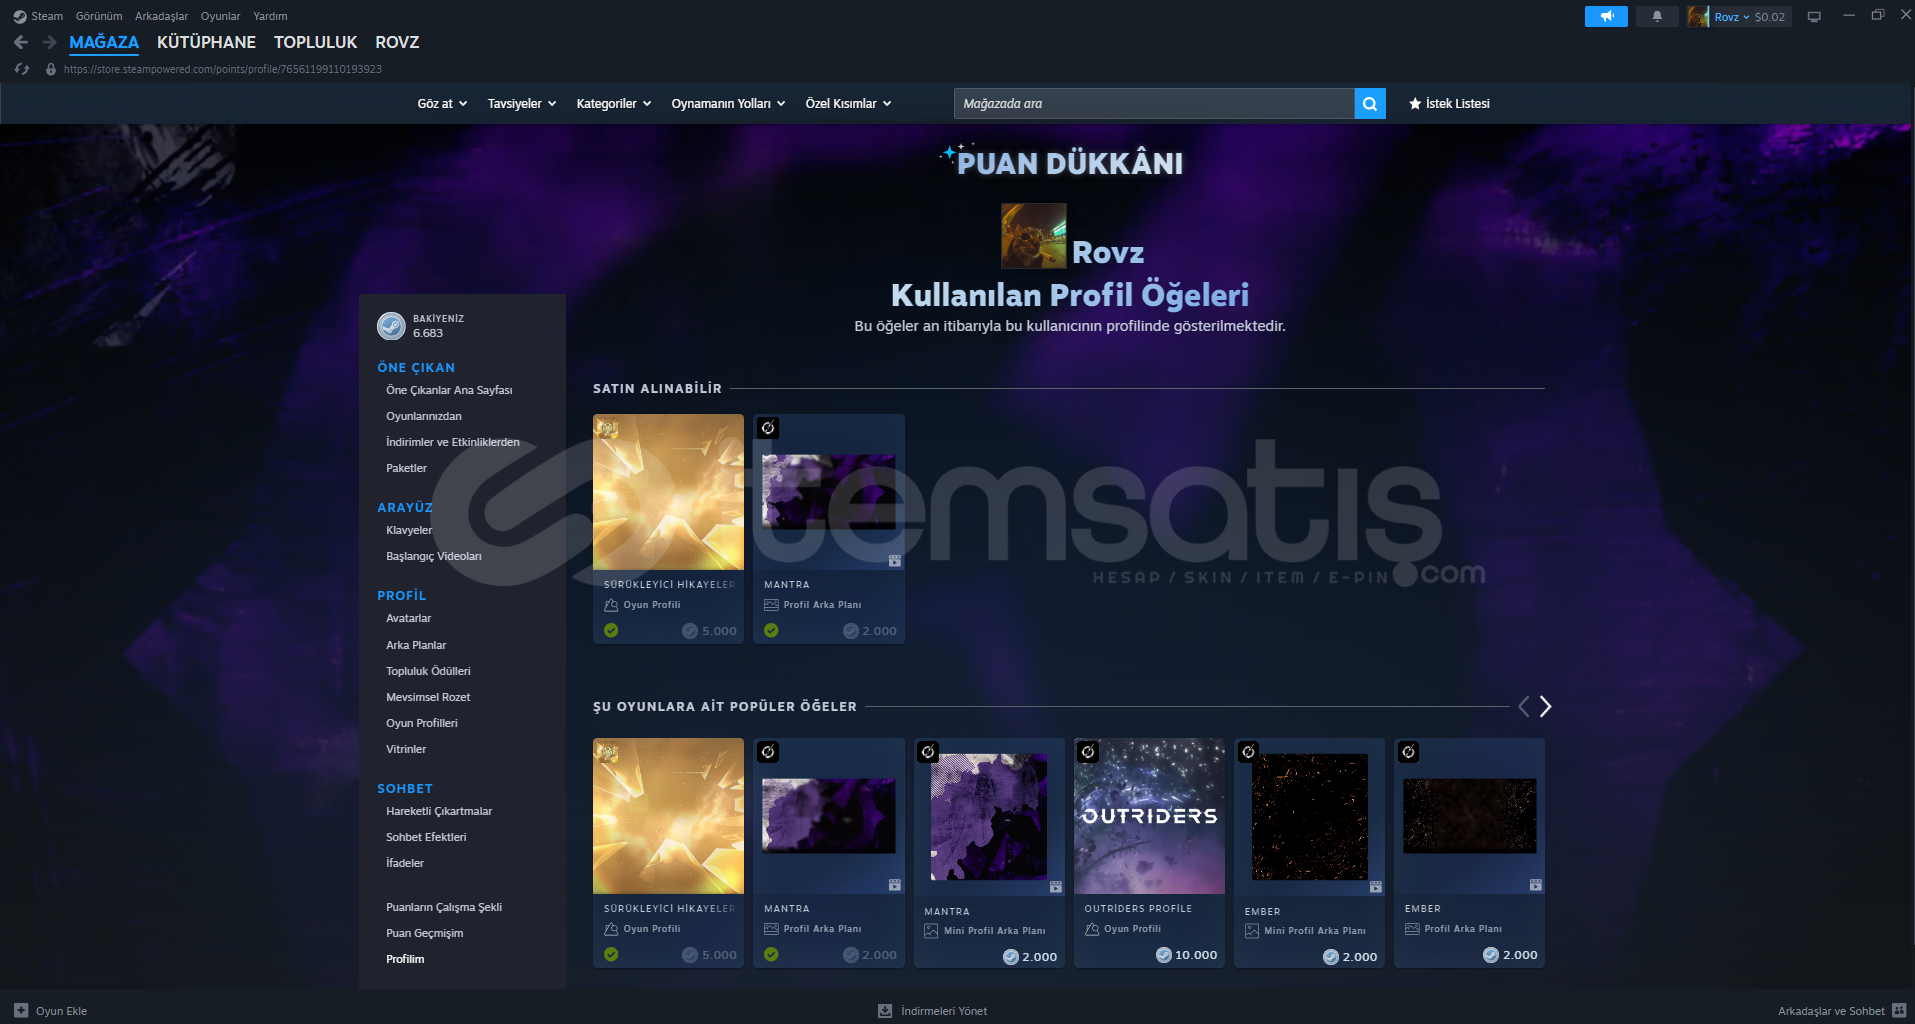This screenshot has height=1024, width=1915.
Task: Open Sürükleyici Hikayeler card under Satın Alınabilir
Action: (668, 529)
